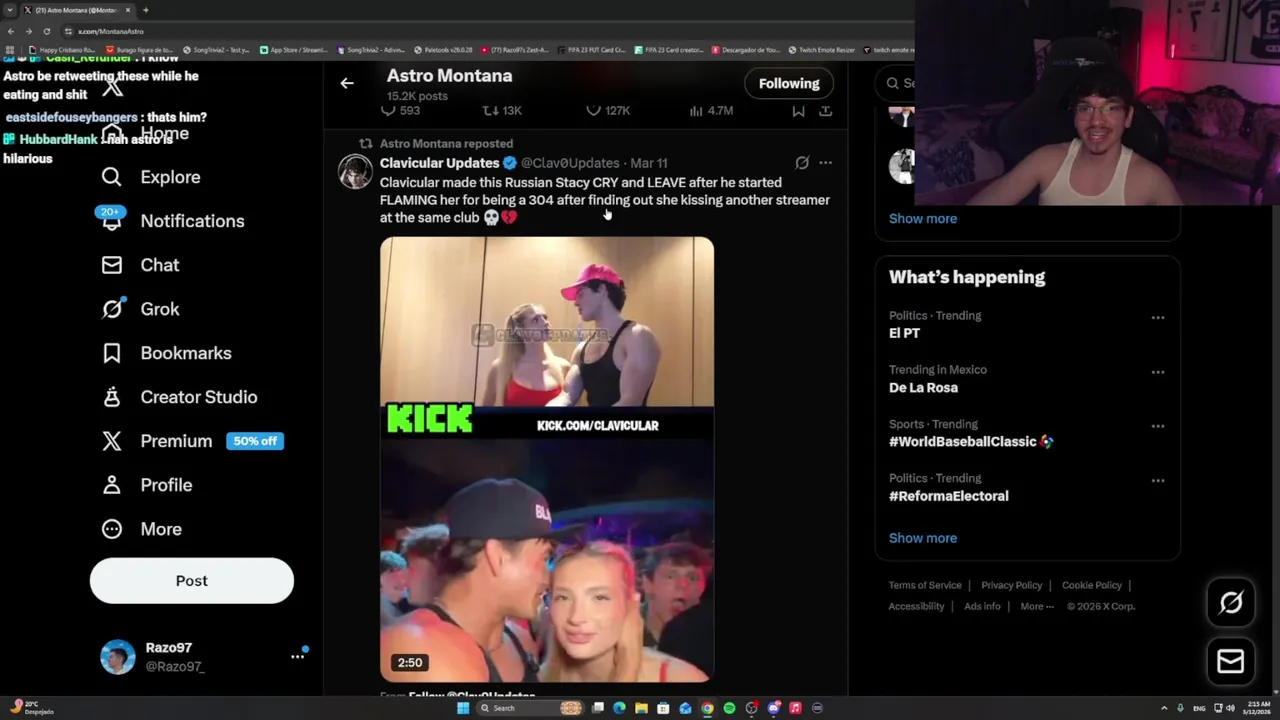Open the Mar 11 post timestamp

(x=649, y=163)
